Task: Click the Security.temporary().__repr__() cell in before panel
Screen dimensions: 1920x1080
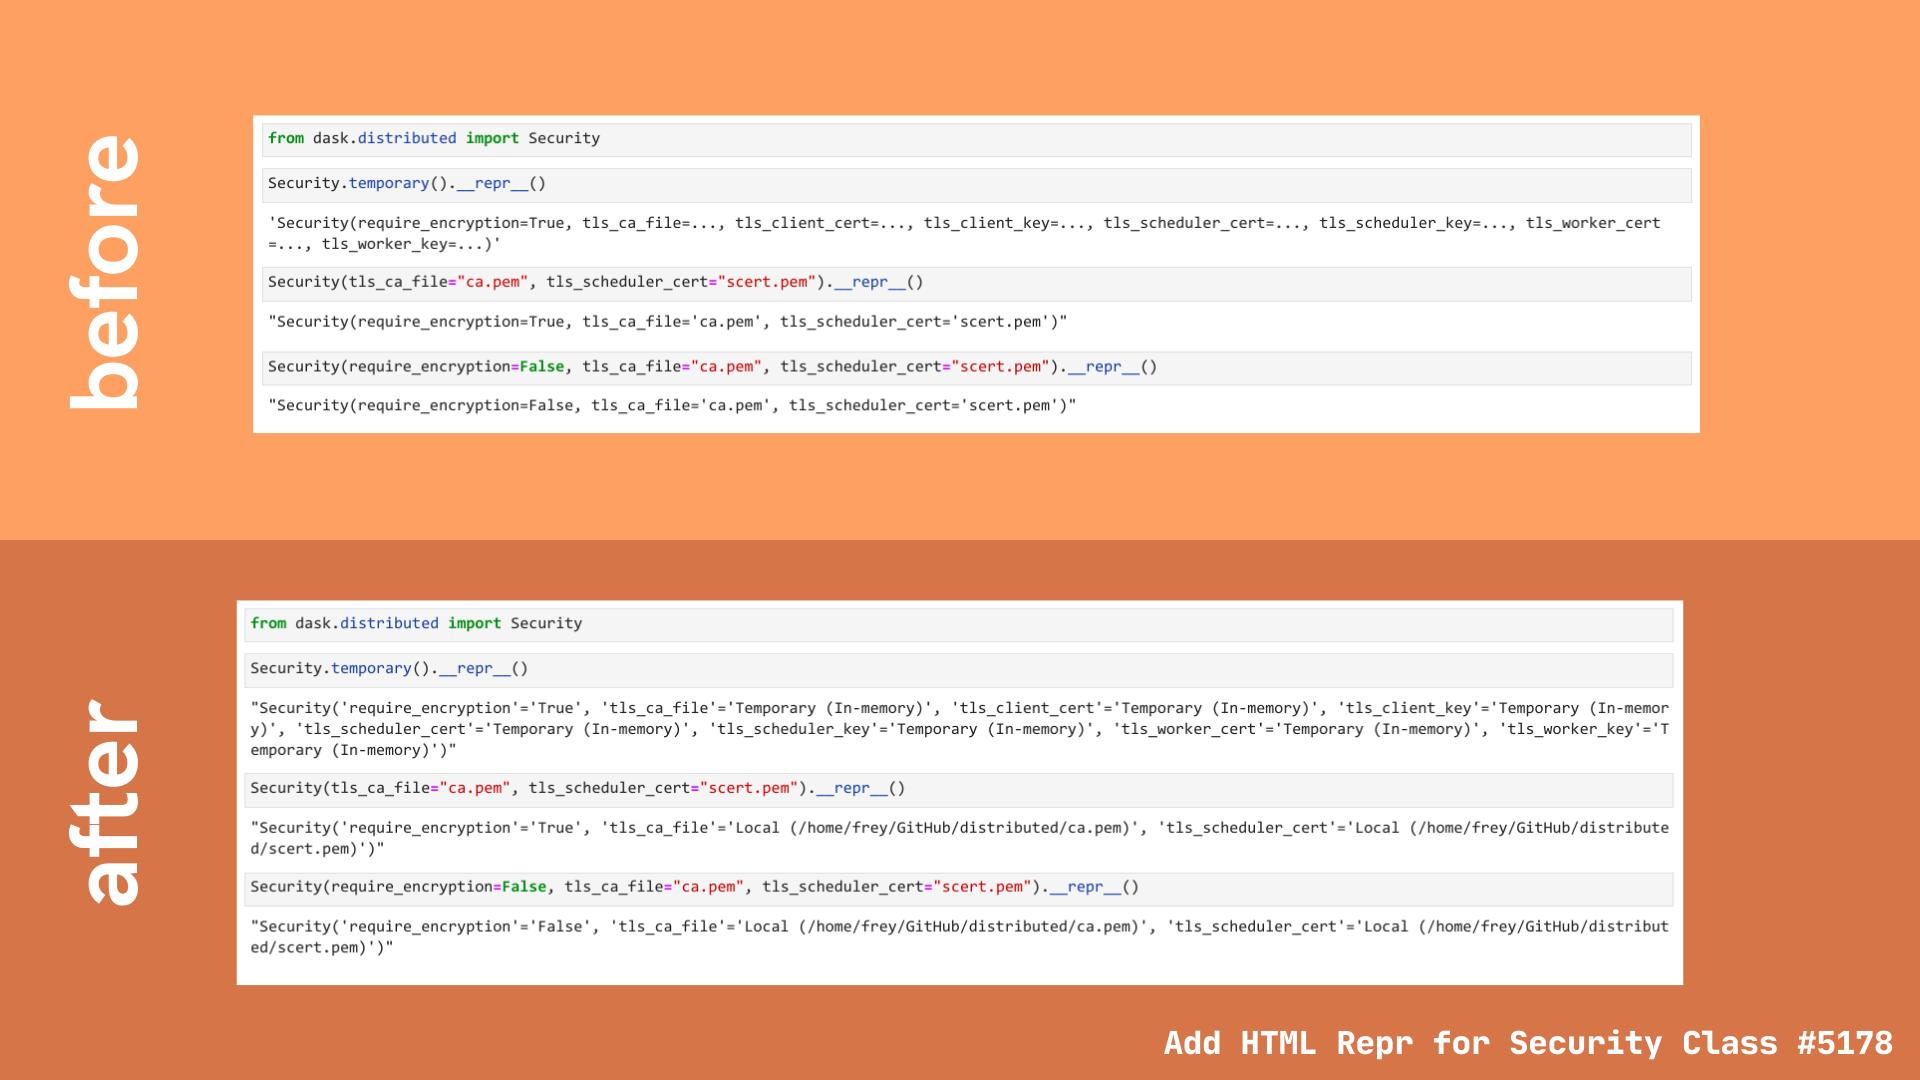Action: [405, 183]
